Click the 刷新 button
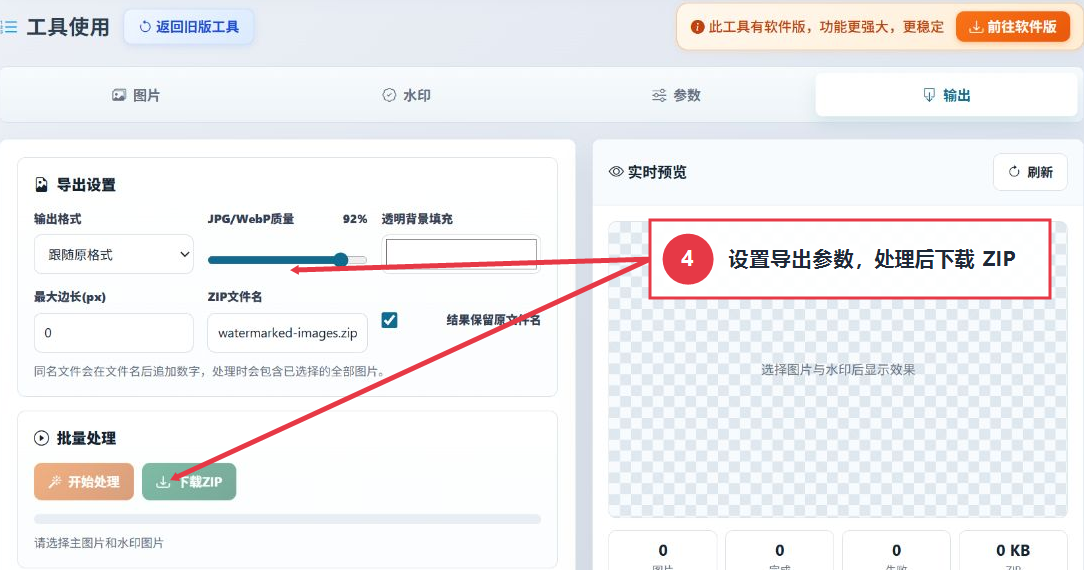The height and width of the screenshot is (570, 1084). (1030, 172)
